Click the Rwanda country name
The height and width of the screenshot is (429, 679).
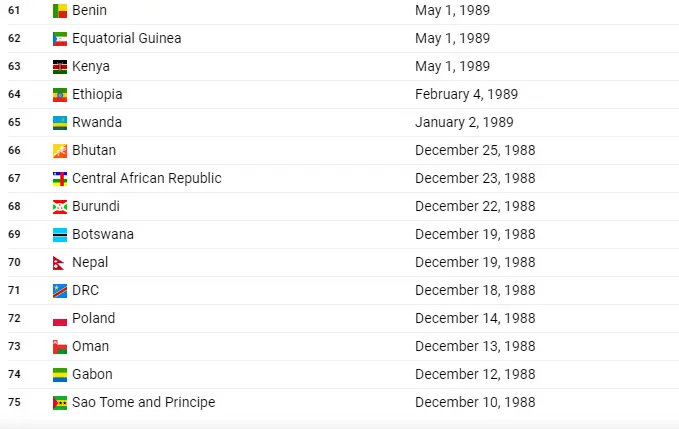click(97, 122)
